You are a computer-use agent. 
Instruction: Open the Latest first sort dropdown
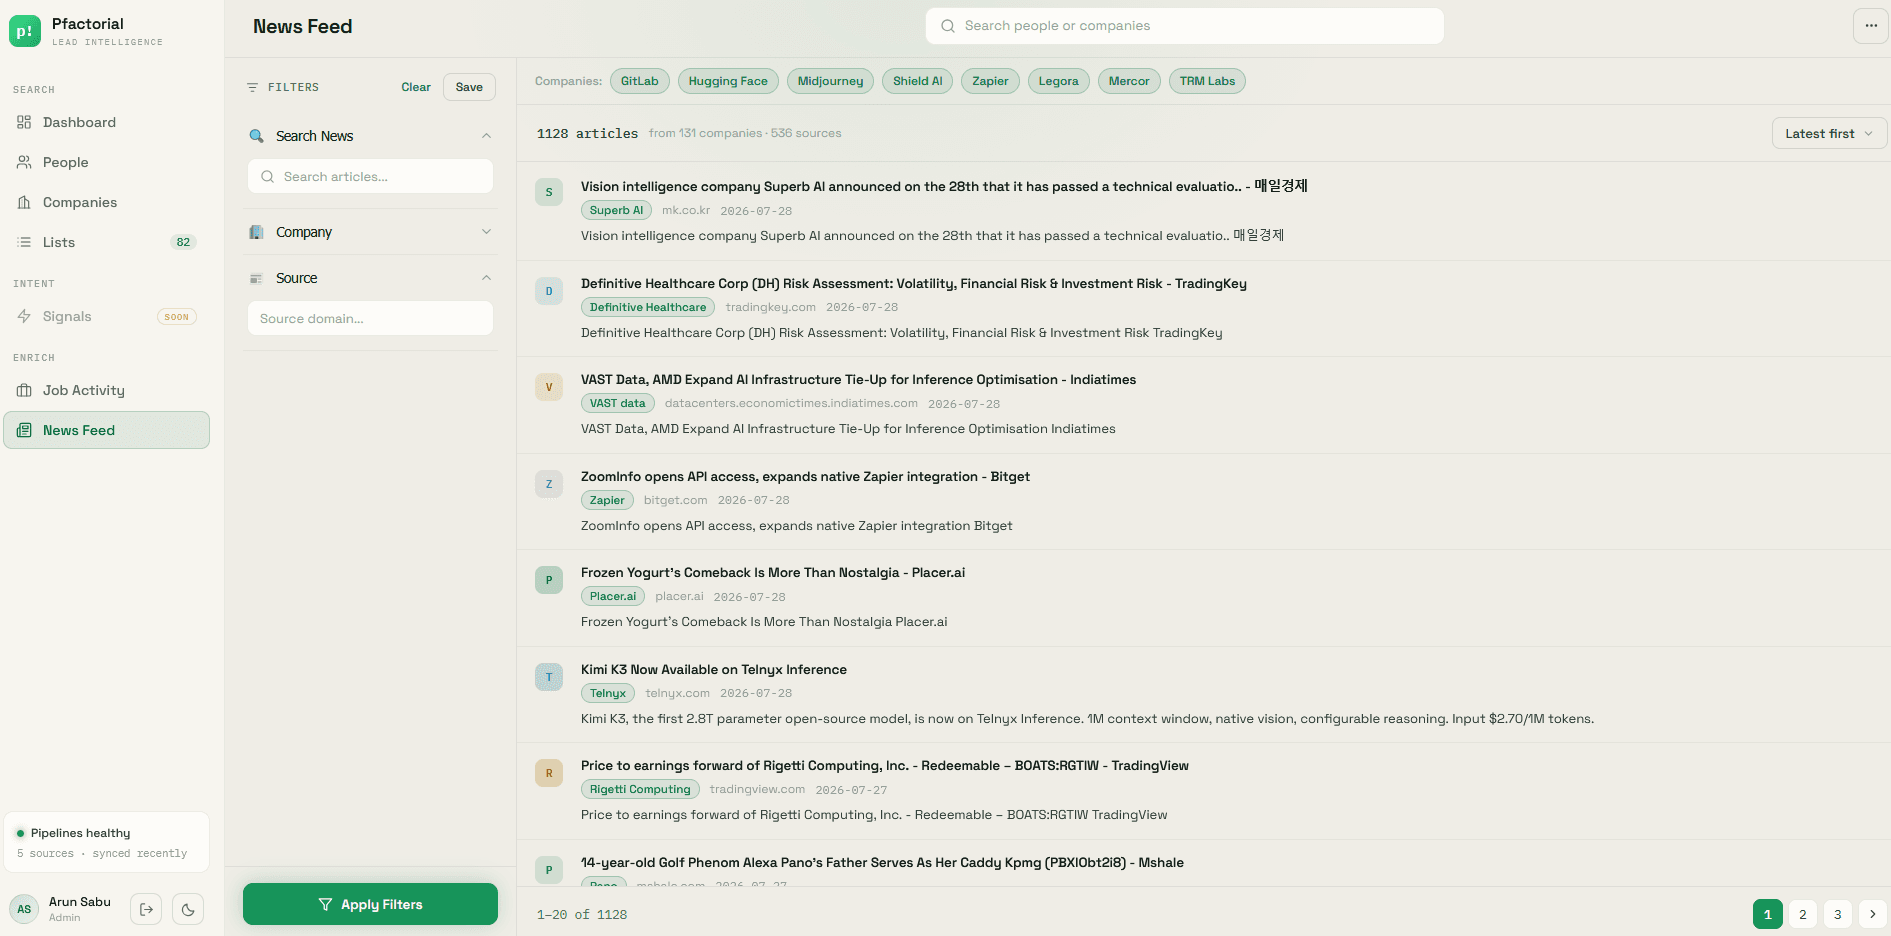(x=1829, y=133)
